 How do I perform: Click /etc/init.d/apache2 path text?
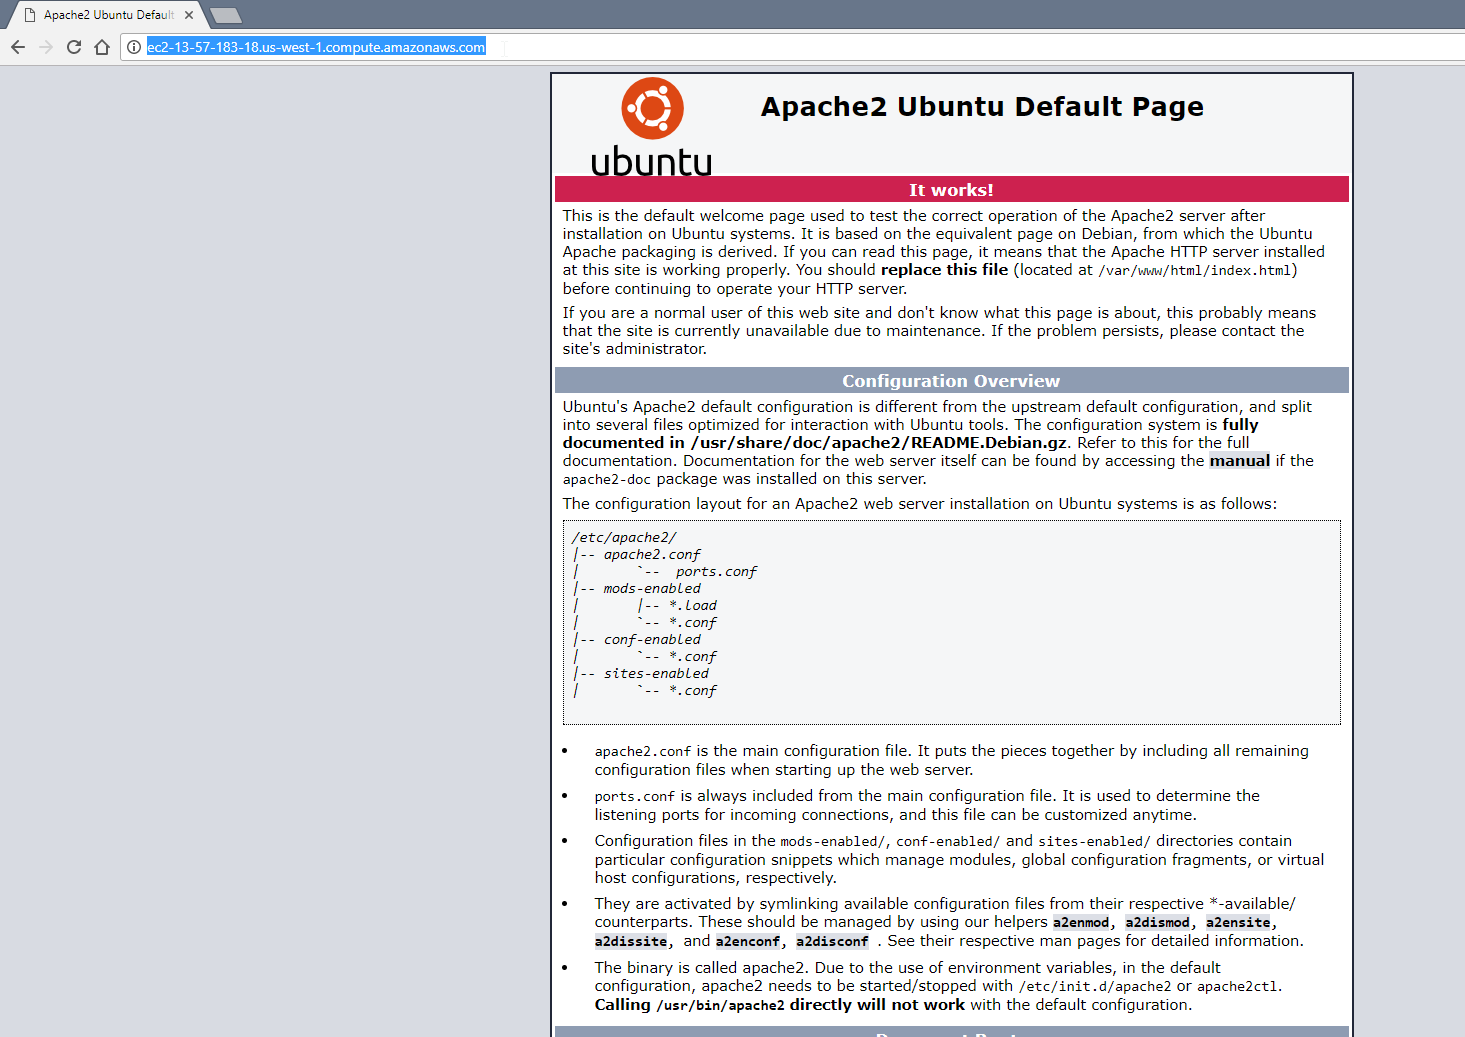pos(1094,987)
